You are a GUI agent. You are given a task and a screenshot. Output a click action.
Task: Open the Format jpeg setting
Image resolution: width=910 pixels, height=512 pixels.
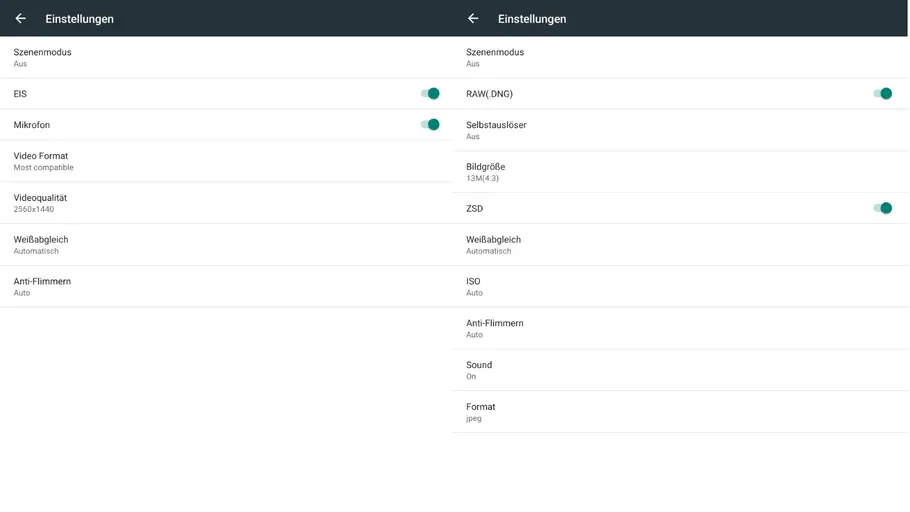pos(680,412)
